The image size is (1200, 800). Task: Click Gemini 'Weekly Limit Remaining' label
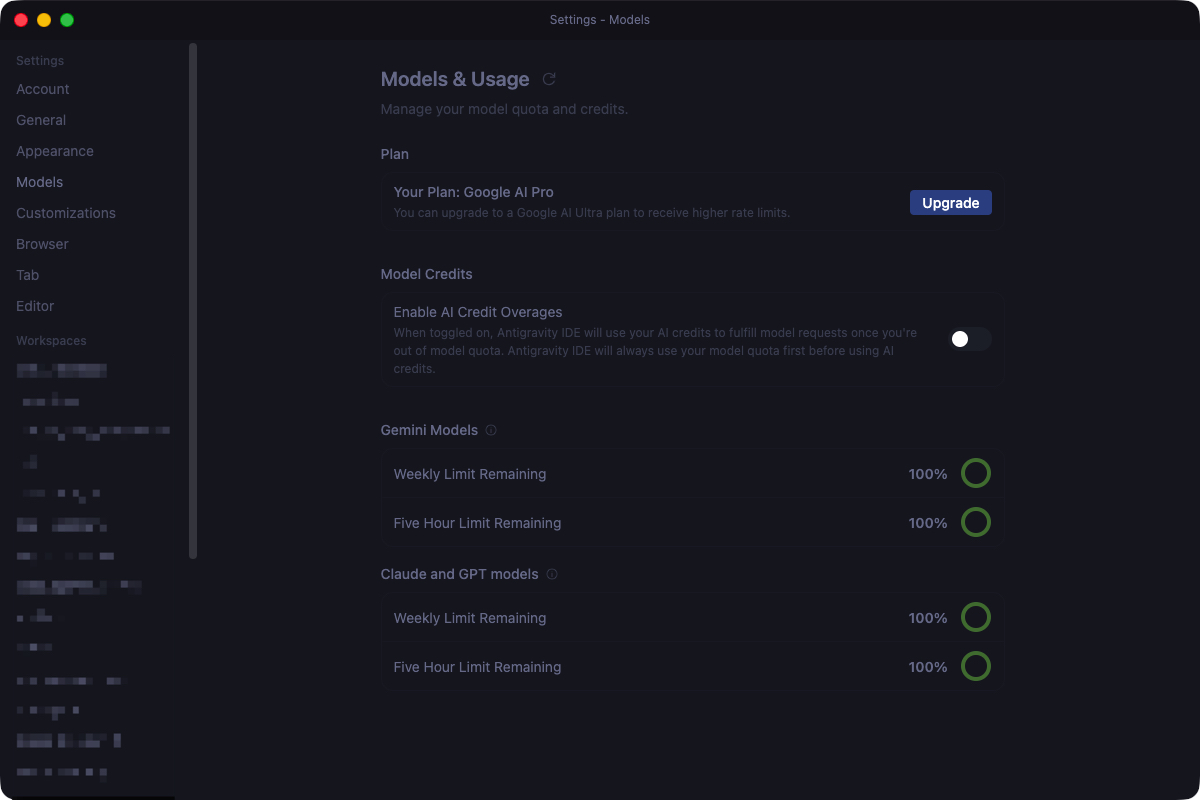pos(470,474)
